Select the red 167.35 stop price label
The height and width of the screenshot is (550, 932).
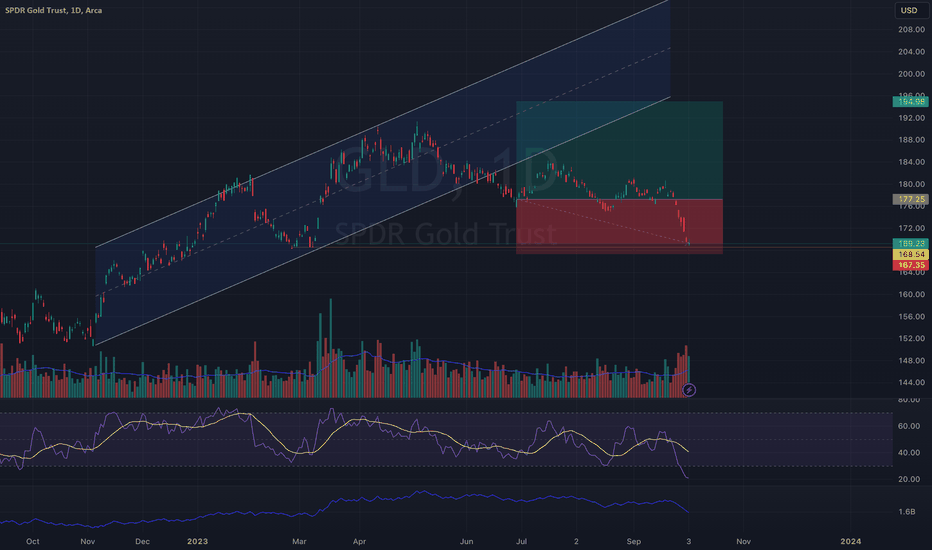coord(911,265)
